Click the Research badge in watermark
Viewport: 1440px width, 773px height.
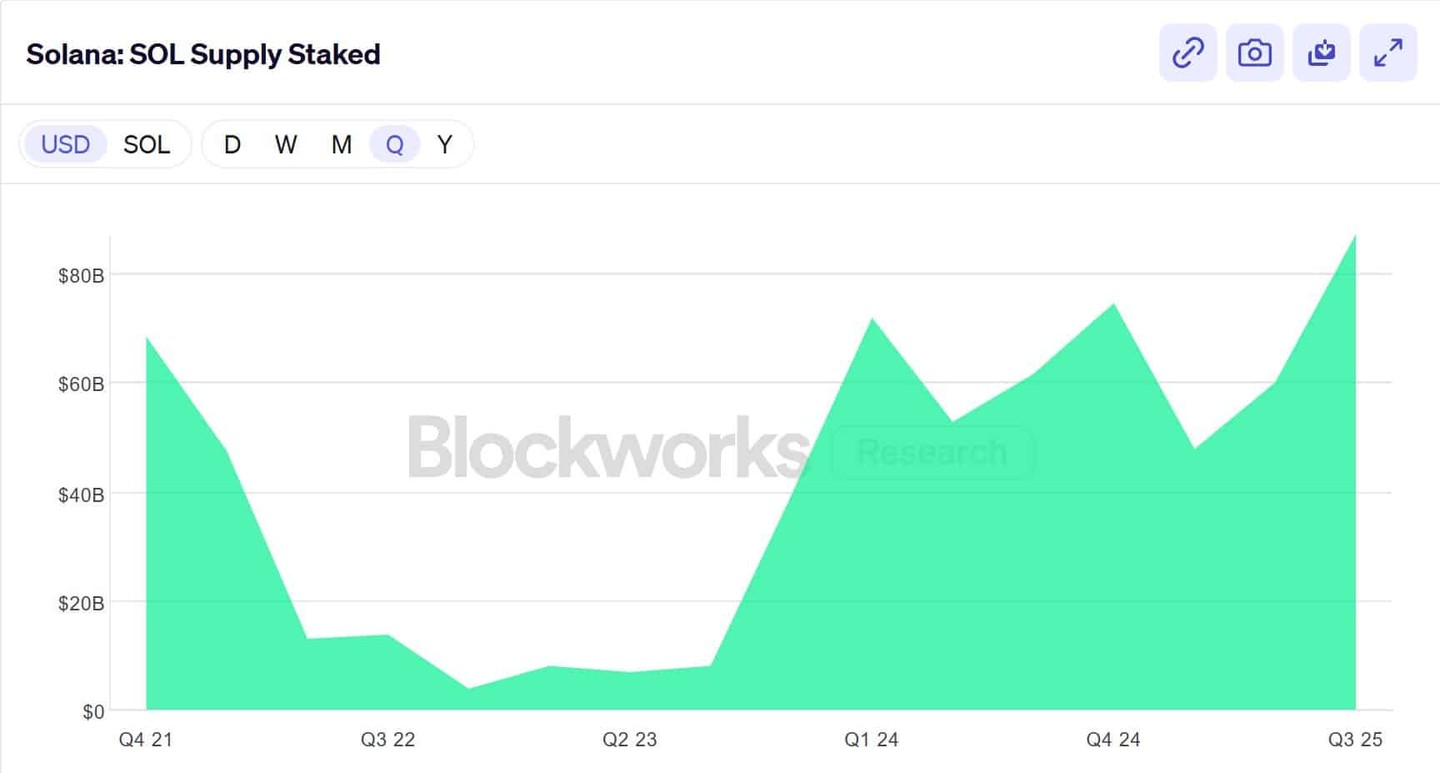click(933, 452)
